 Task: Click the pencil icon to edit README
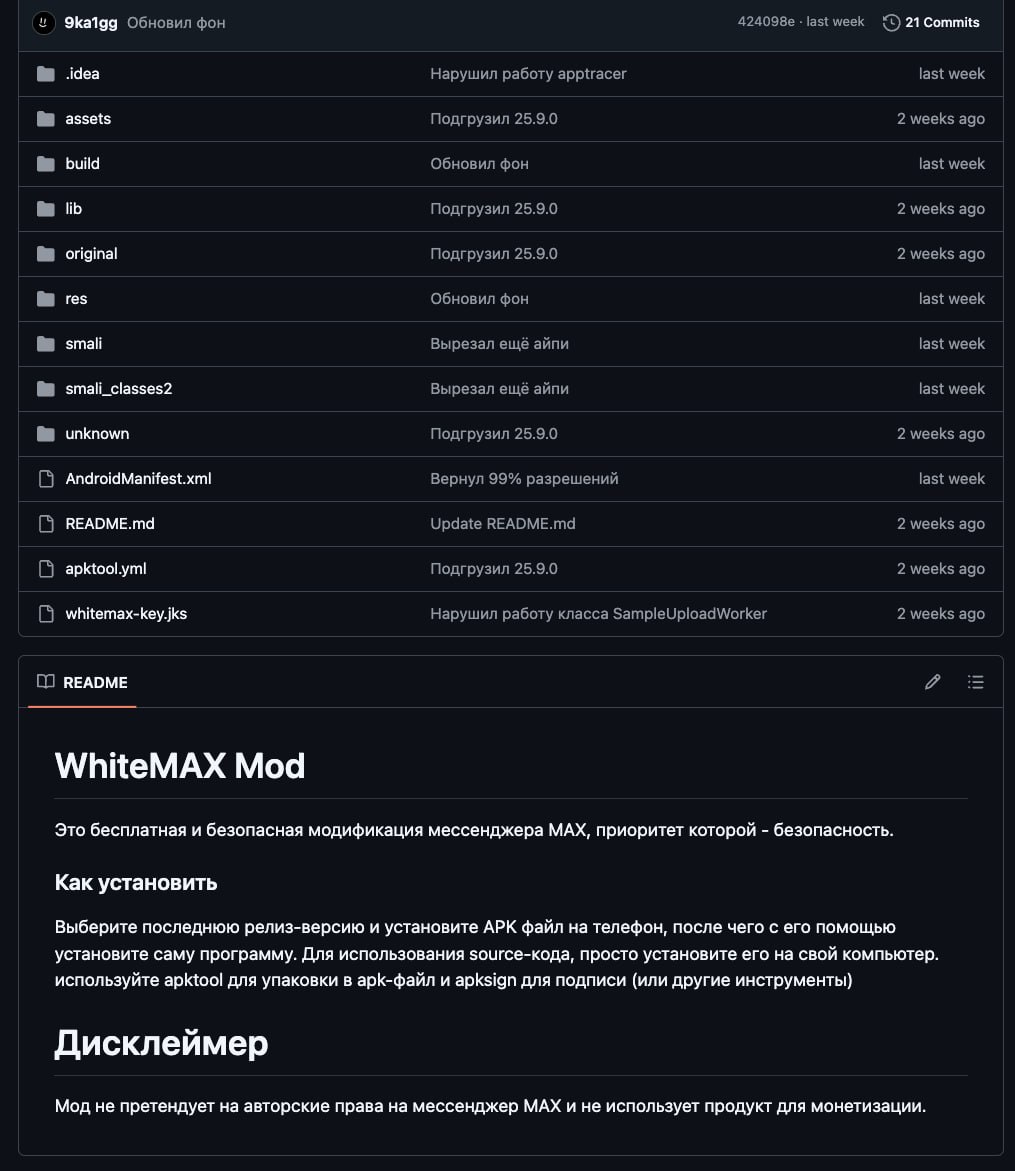tap(932, 681)
